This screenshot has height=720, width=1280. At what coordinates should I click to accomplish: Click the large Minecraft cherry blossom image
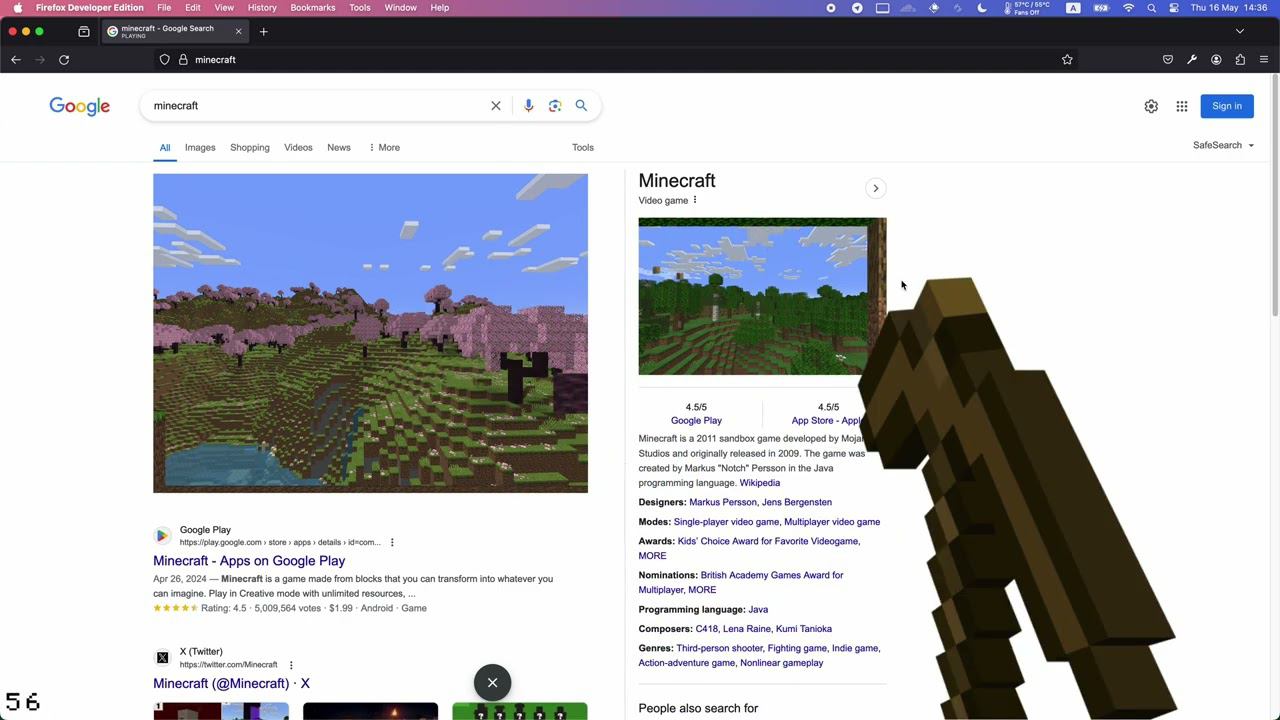coord(370,333)
